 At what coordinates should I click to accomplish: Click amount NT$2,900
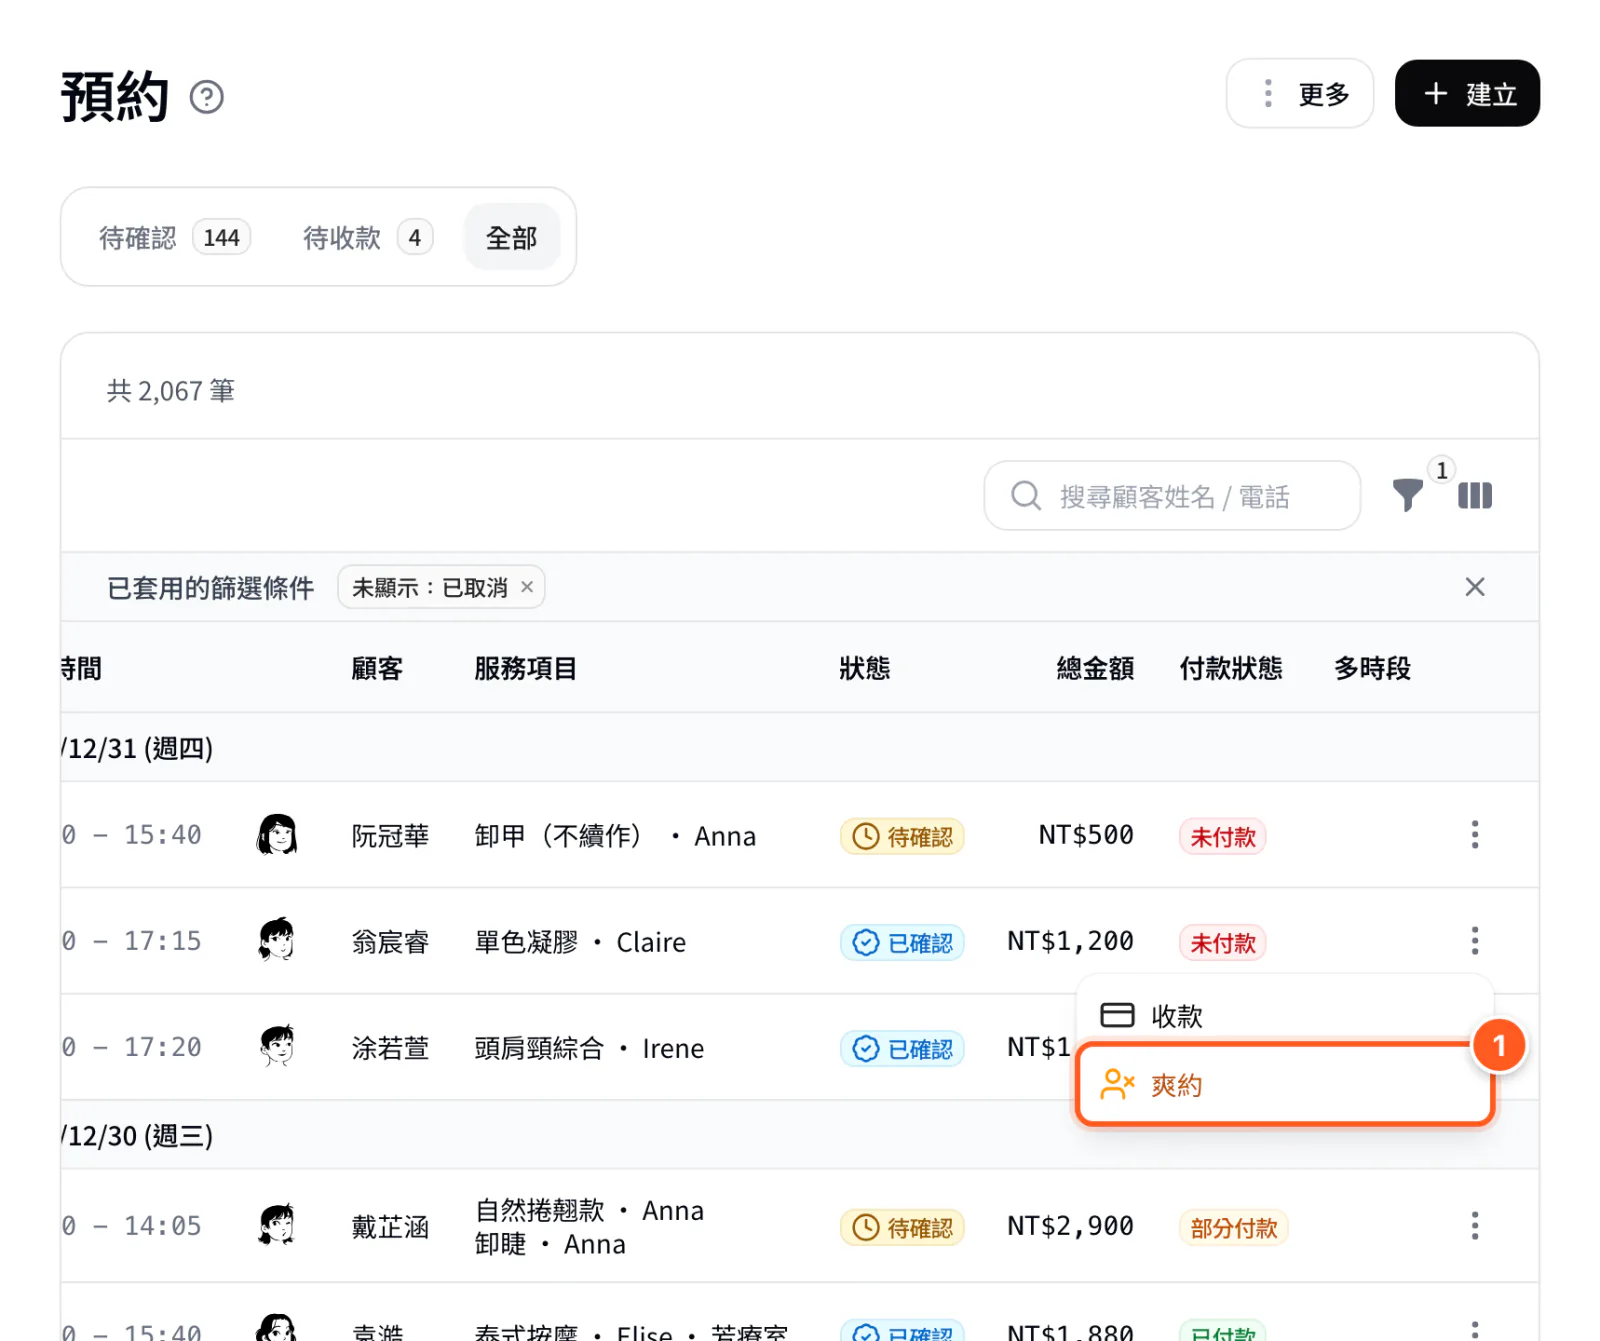(x=1070, y=1226)
